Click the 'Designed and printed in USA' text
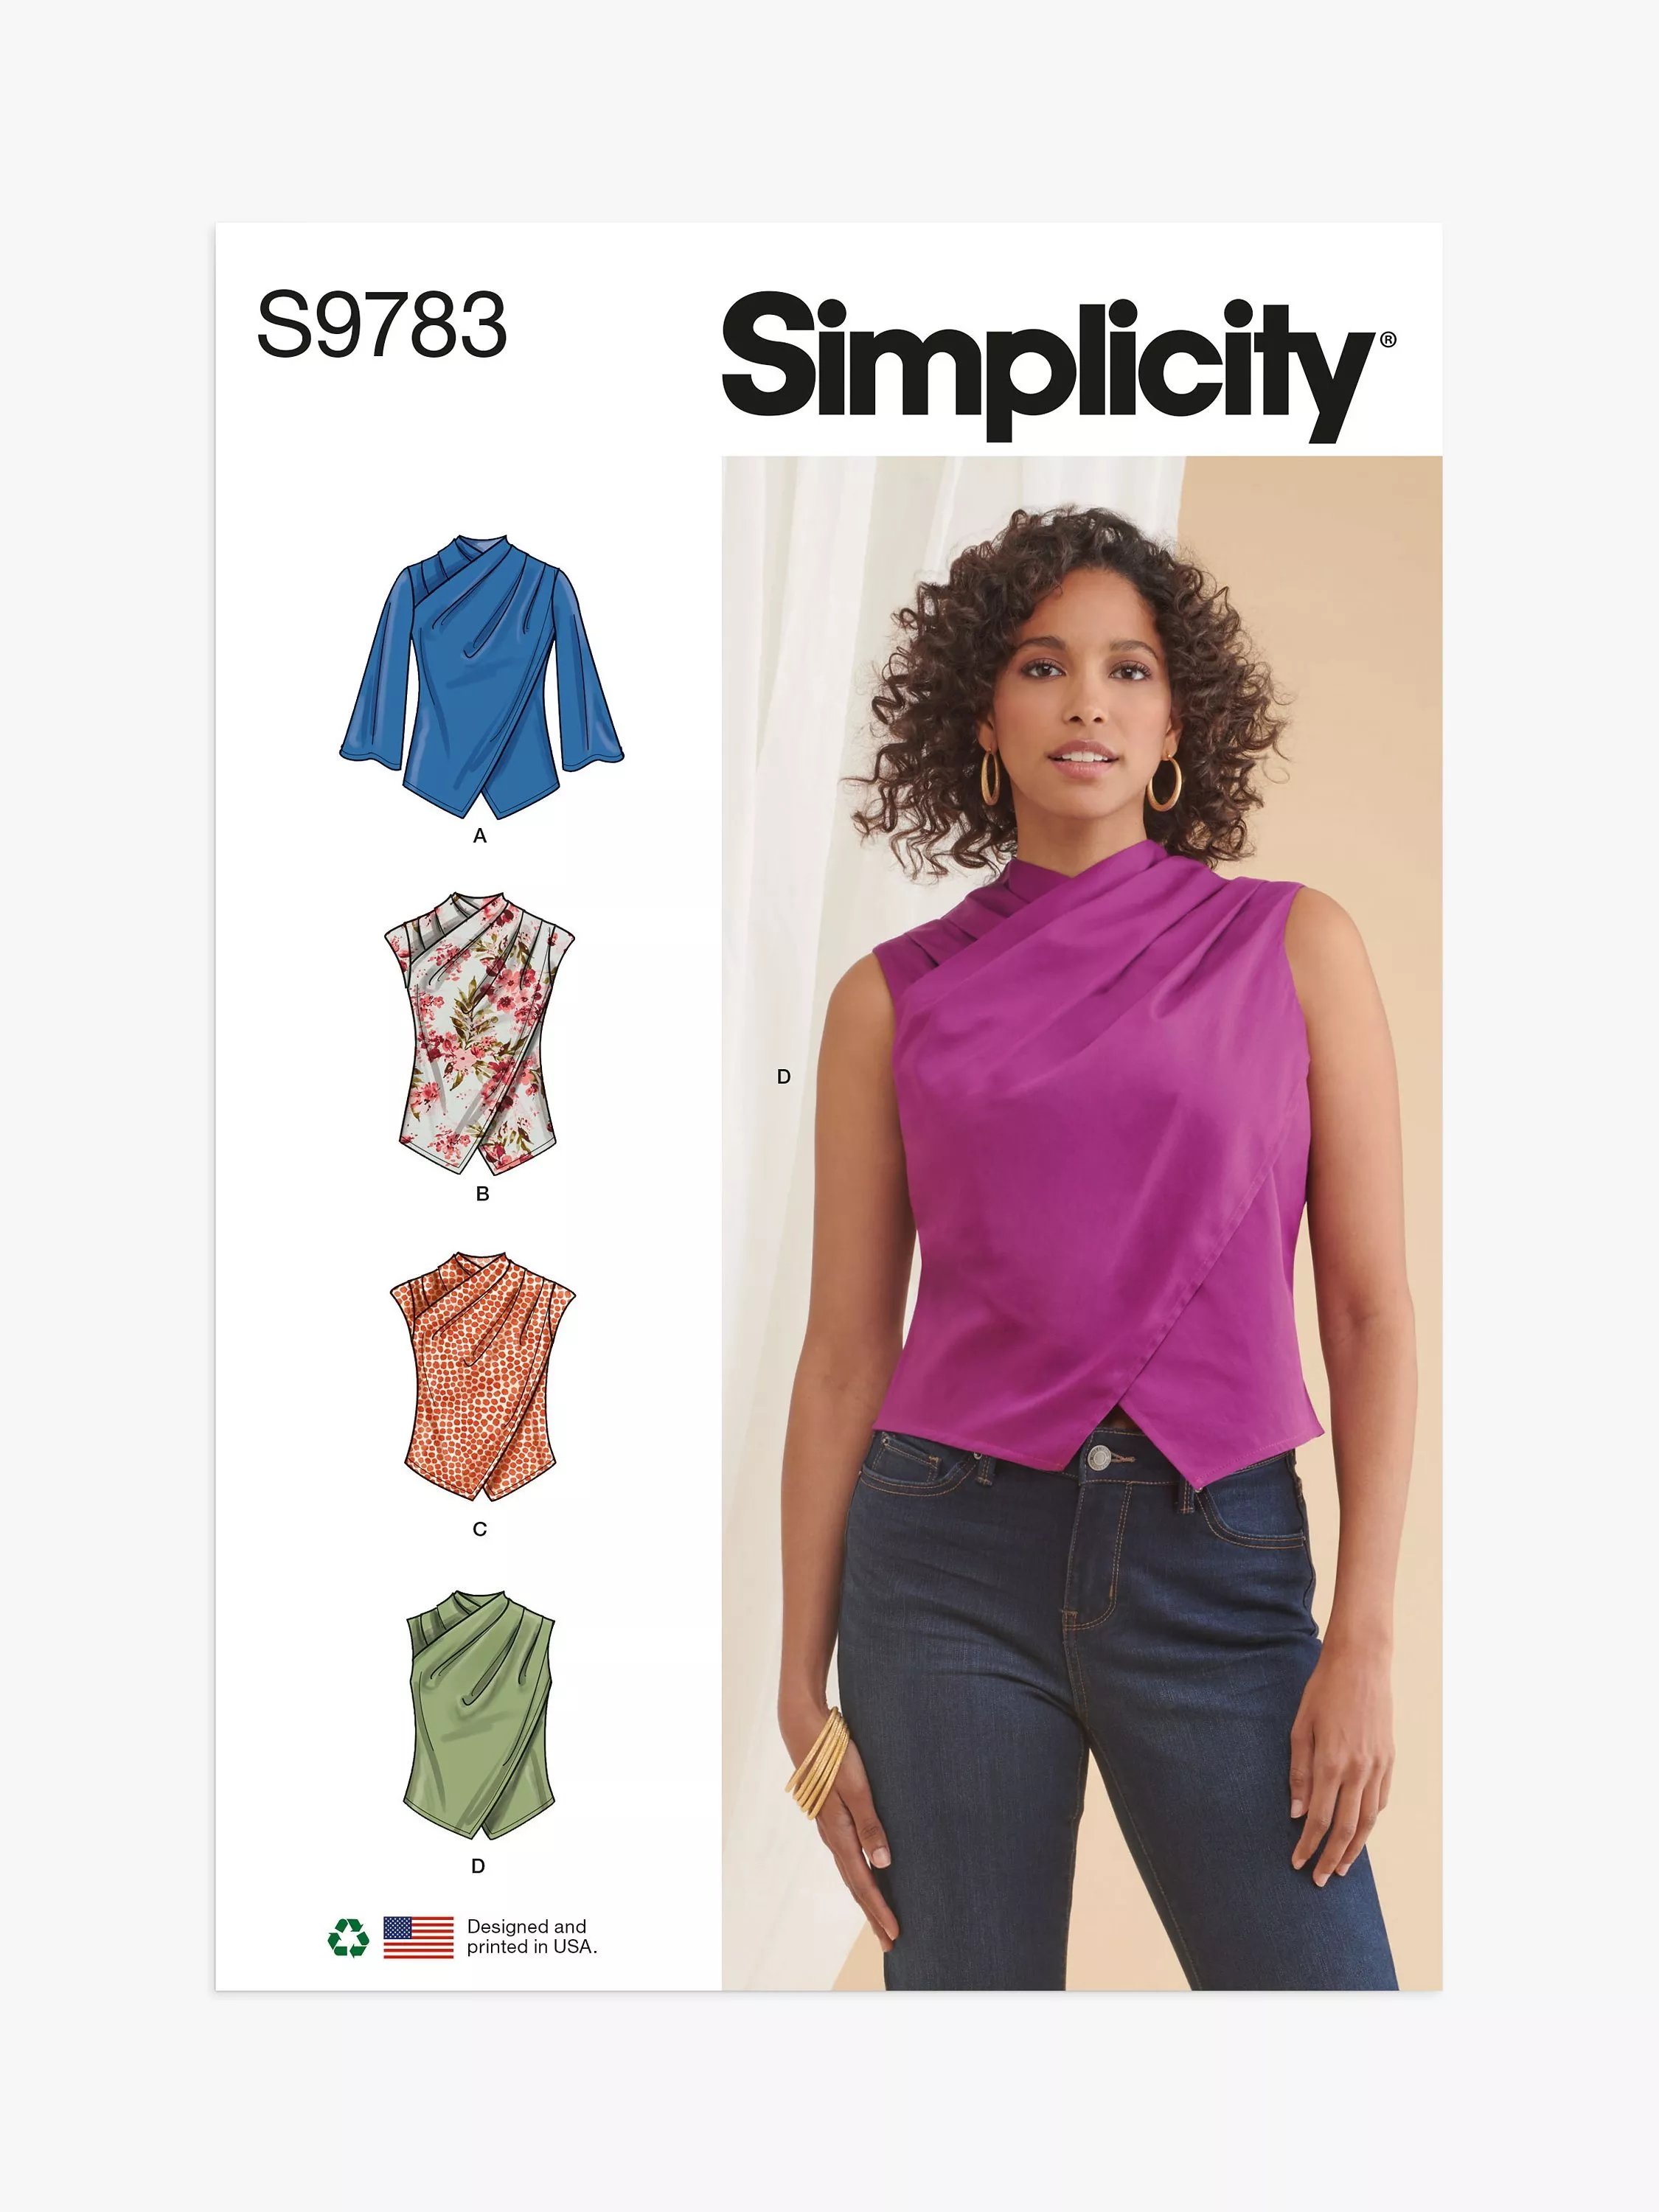This screenshot has width=1659, height=2212. 531,1936
